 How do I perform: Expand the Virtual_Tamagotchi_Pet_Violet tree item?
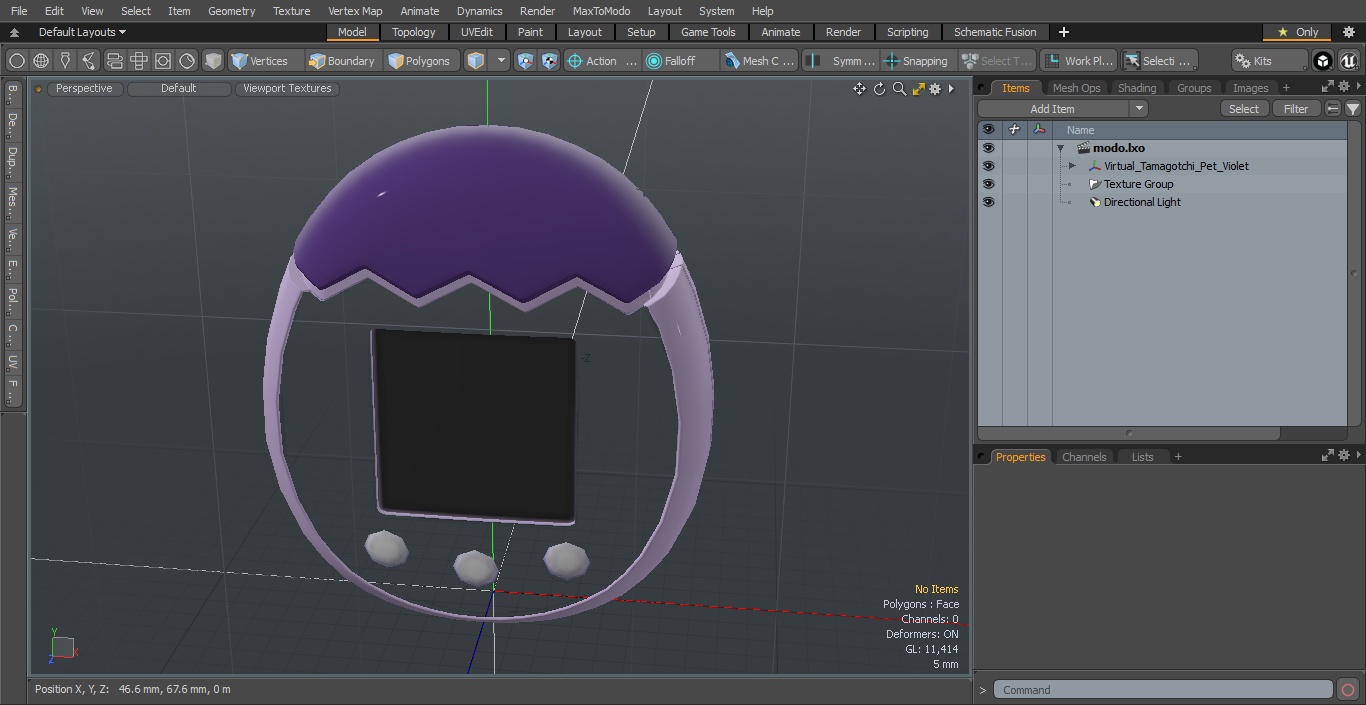pos(1072,166)
